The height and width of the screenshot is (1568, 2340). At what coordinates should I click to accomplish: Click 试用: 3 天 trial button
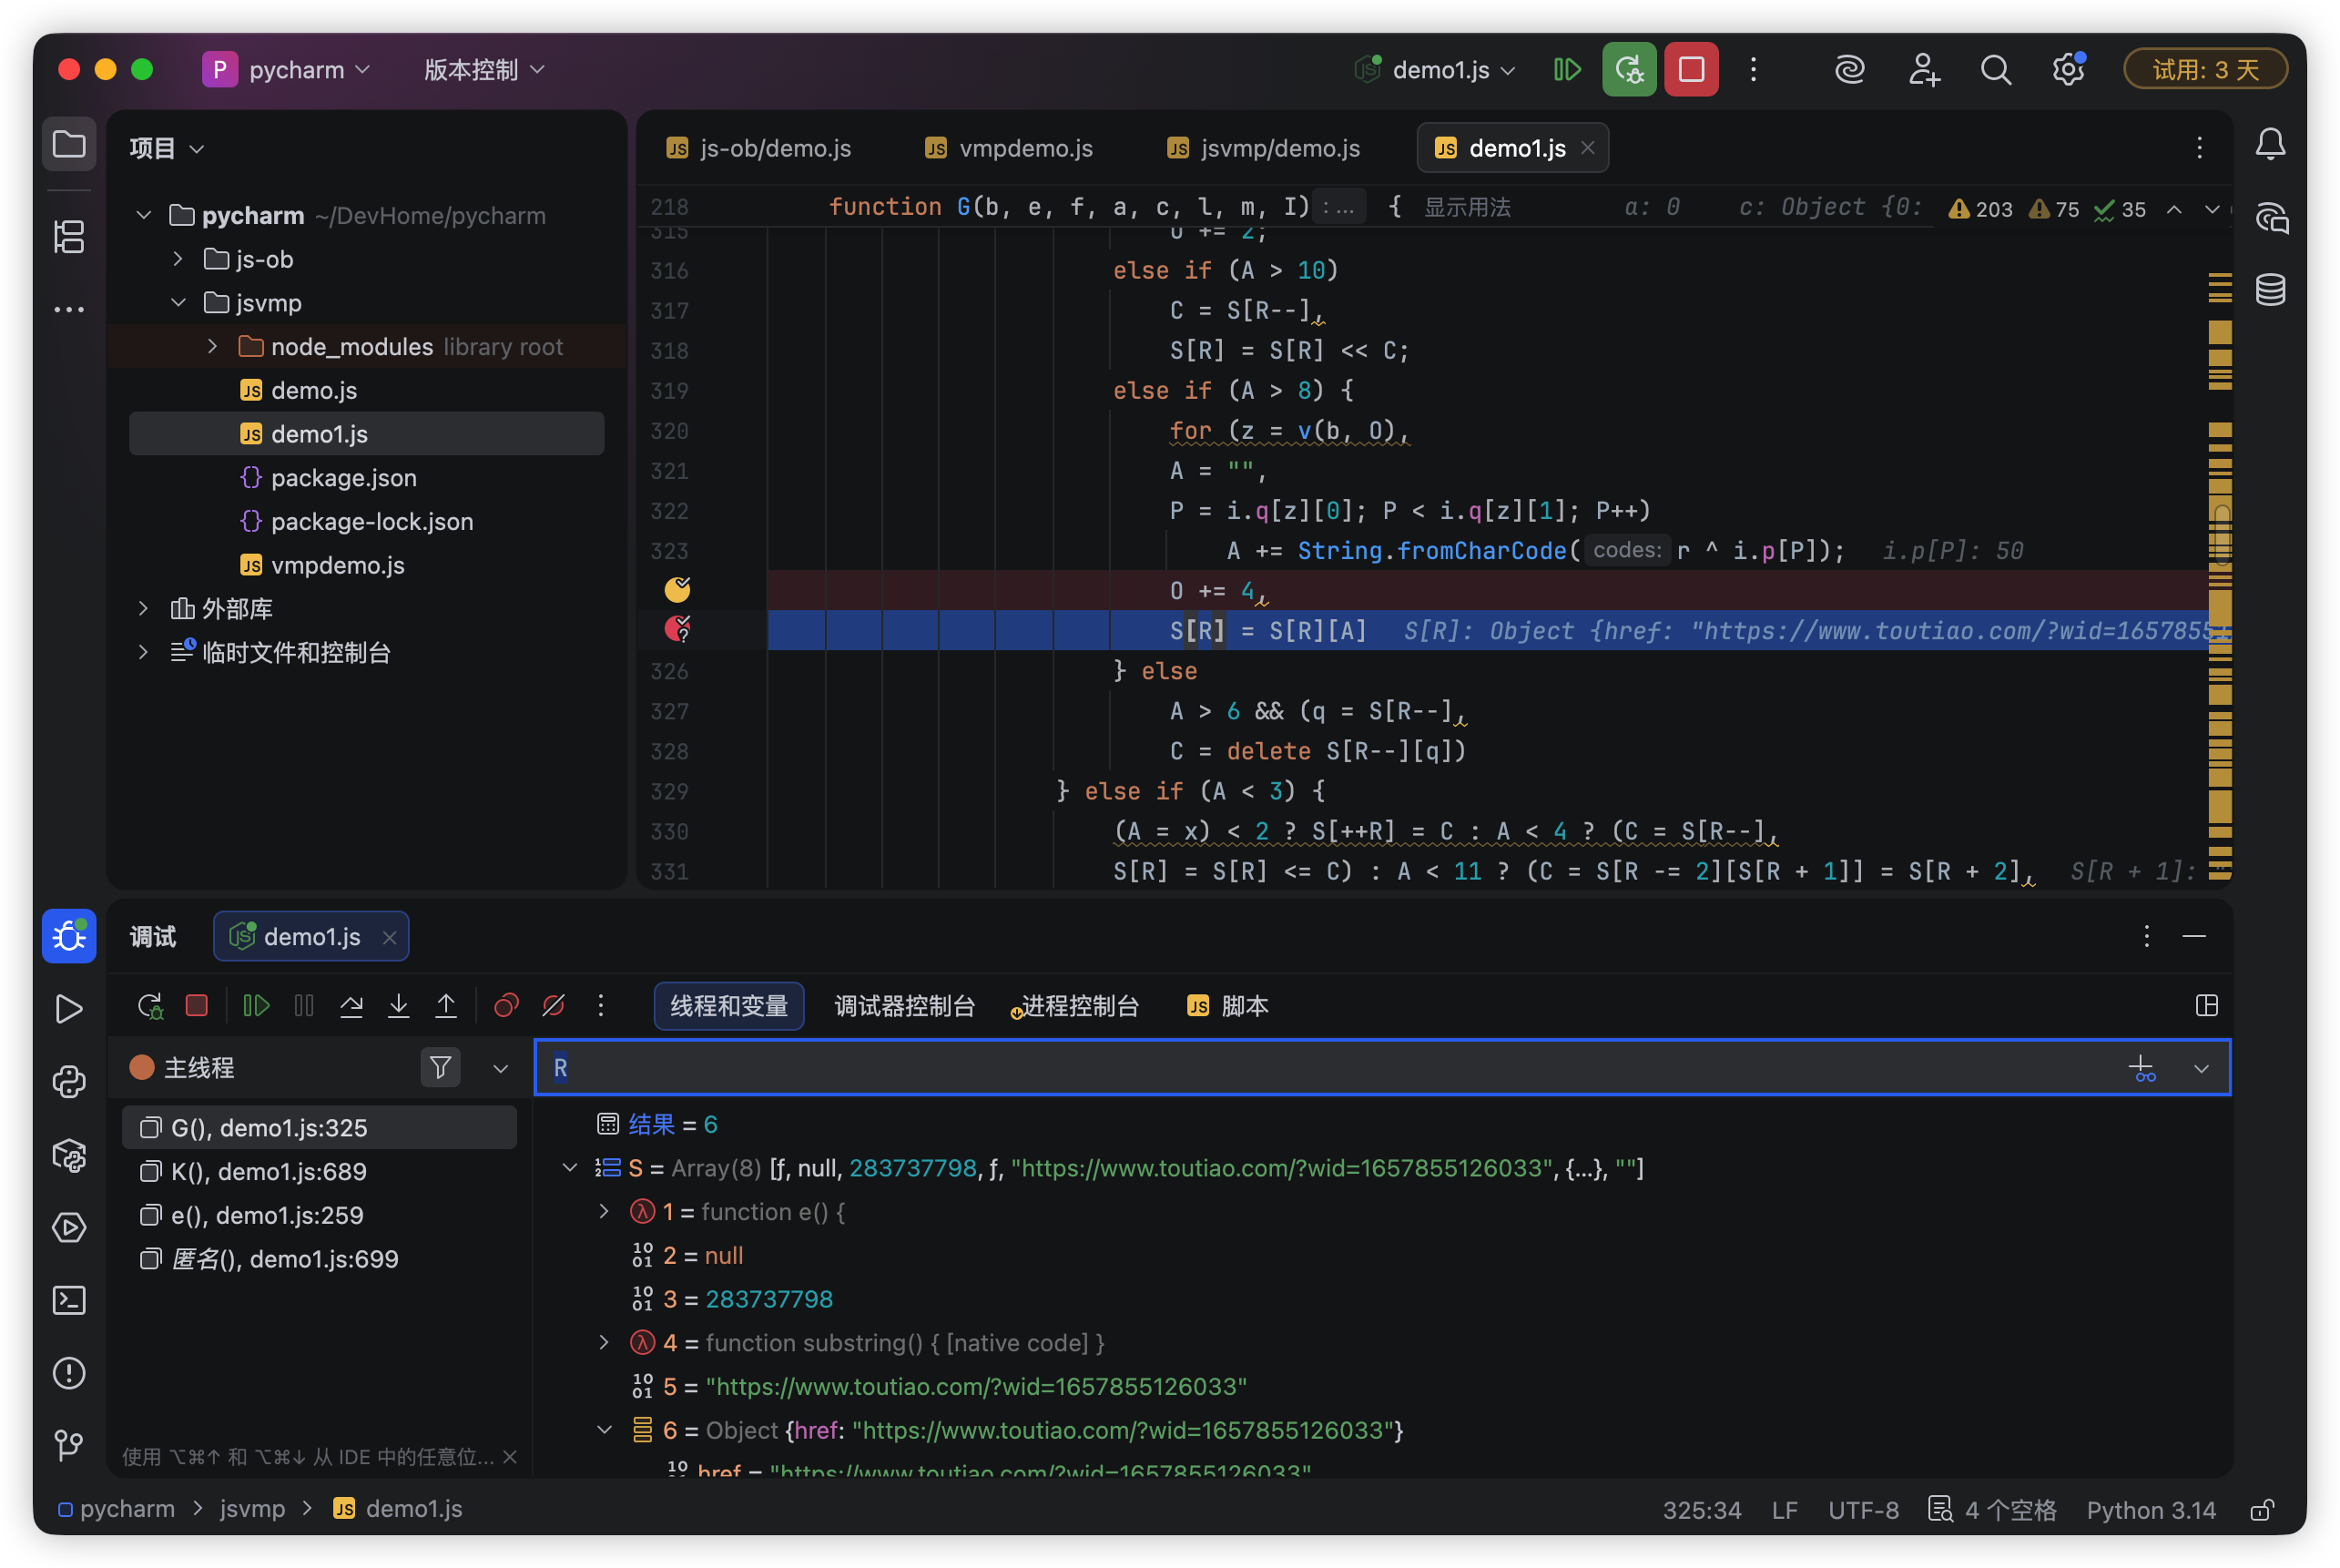[2205, 70]
